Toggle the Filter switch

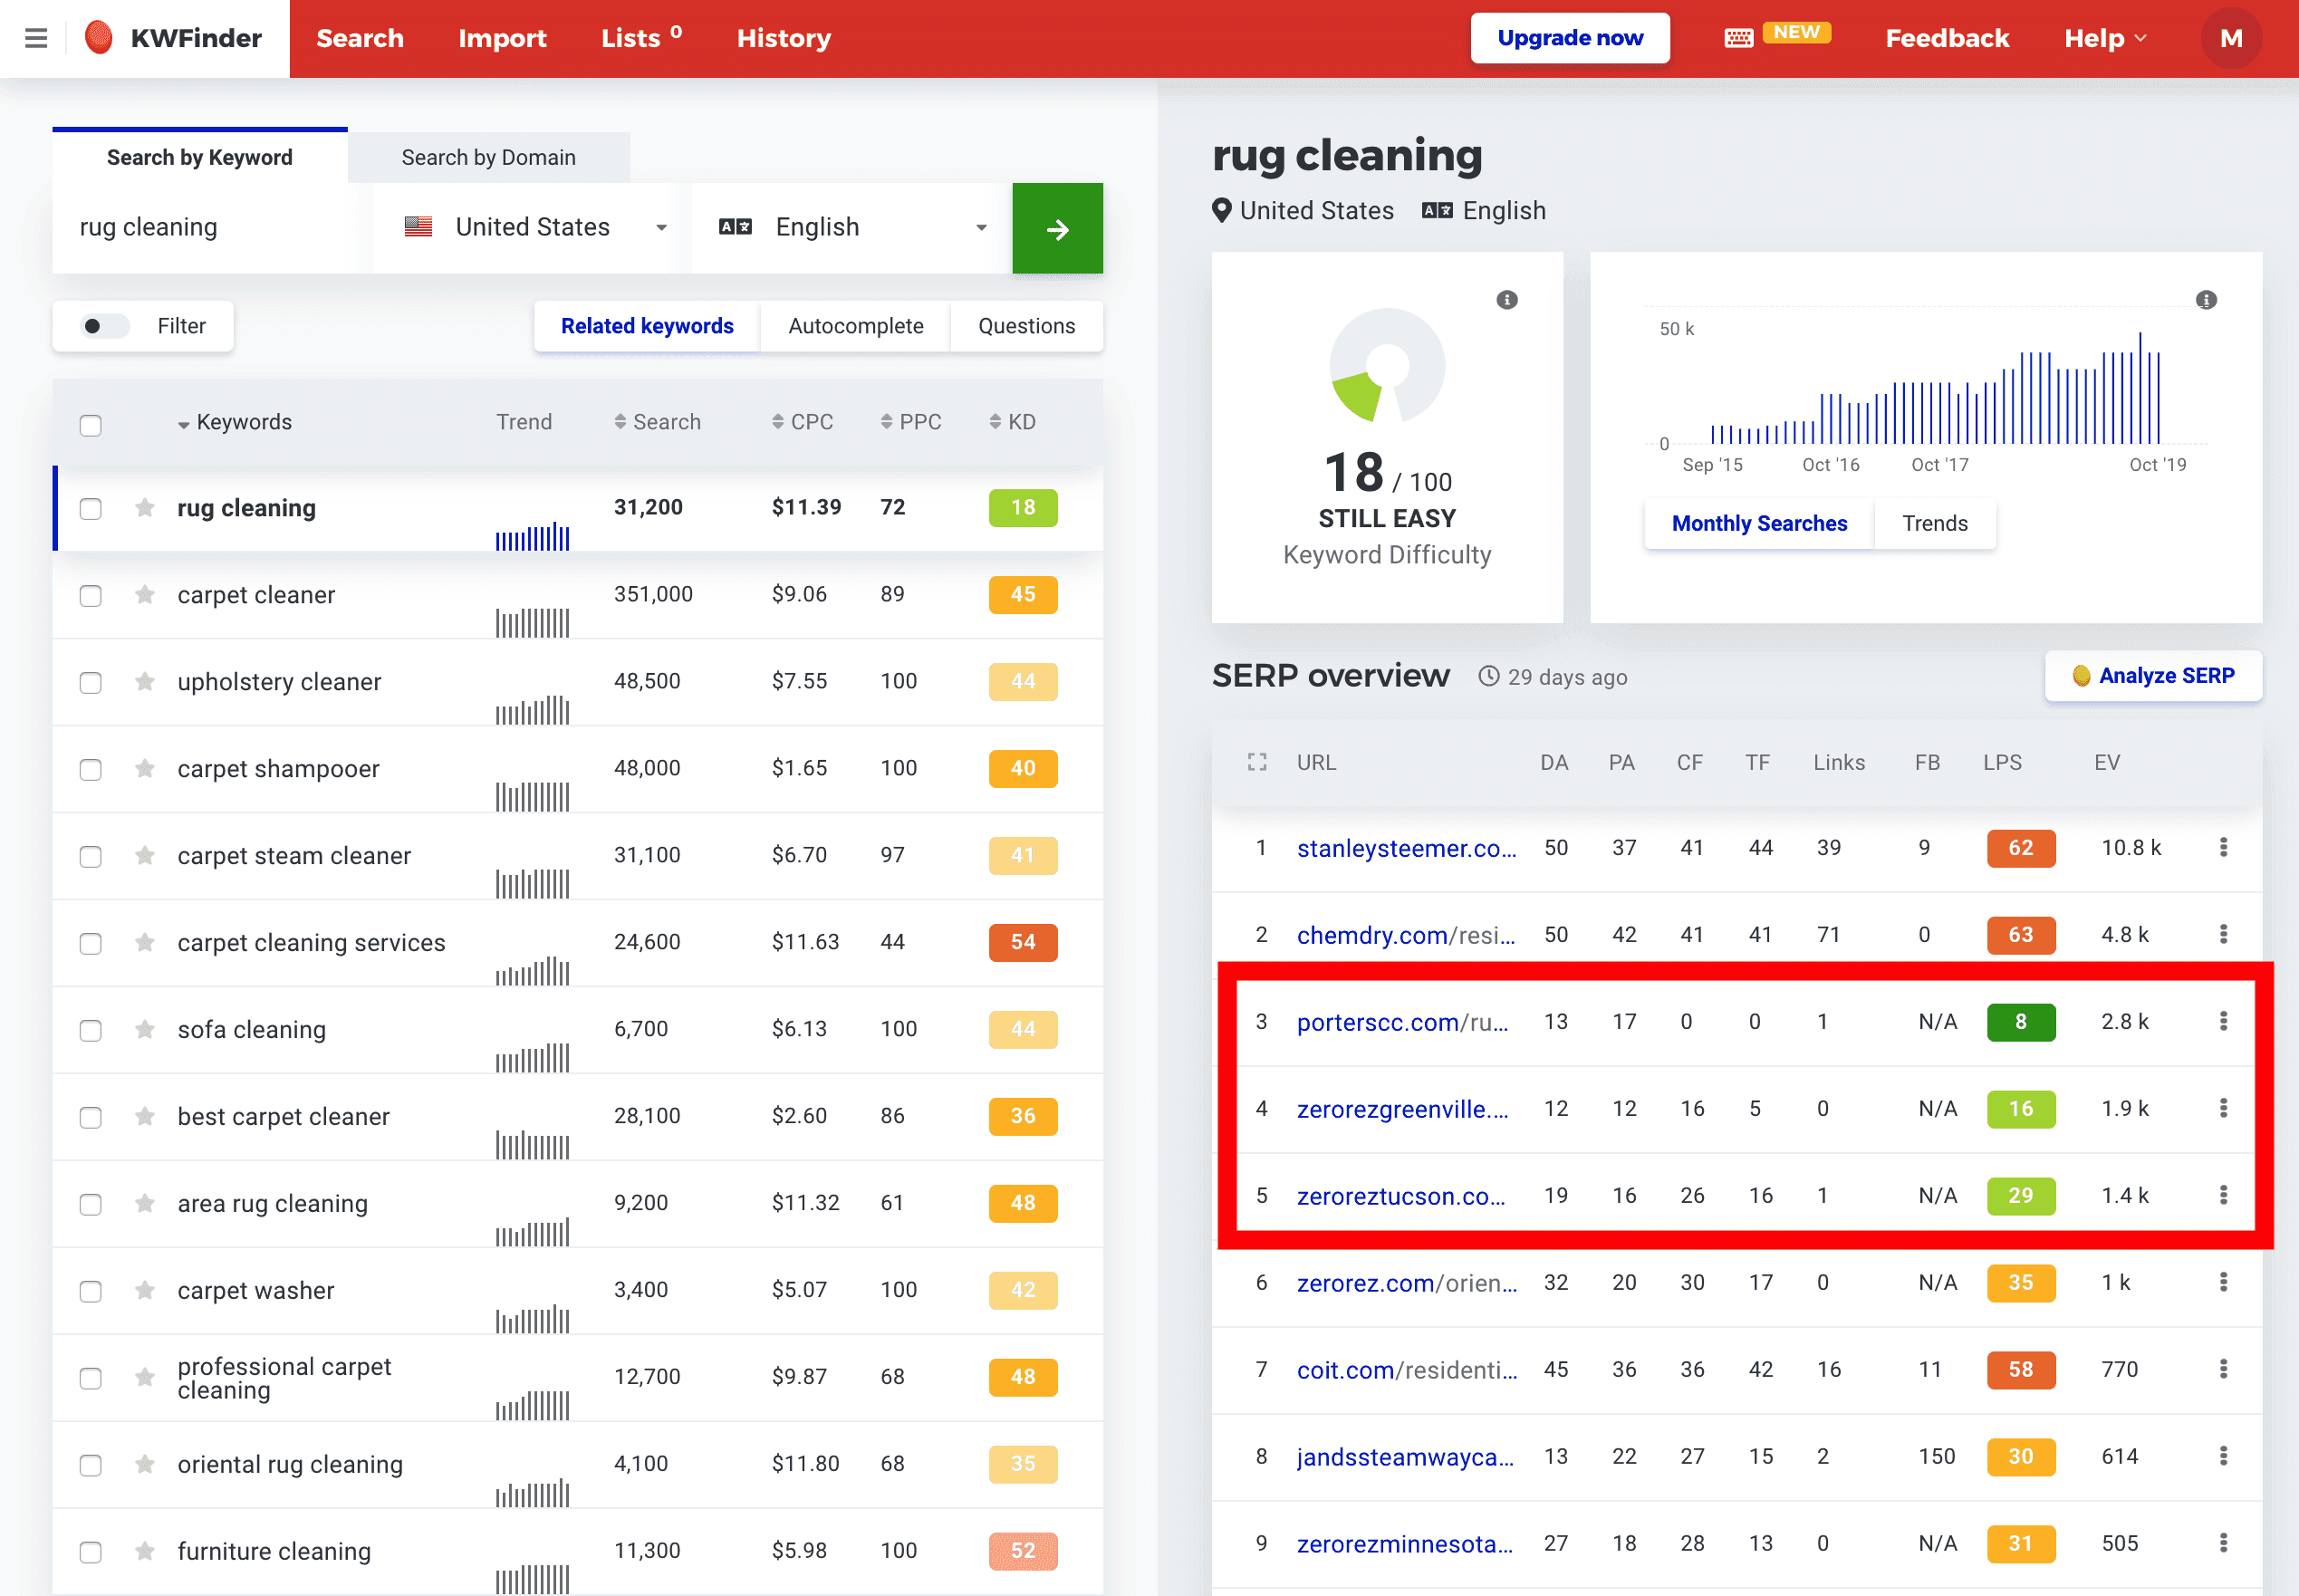(104, 326)
